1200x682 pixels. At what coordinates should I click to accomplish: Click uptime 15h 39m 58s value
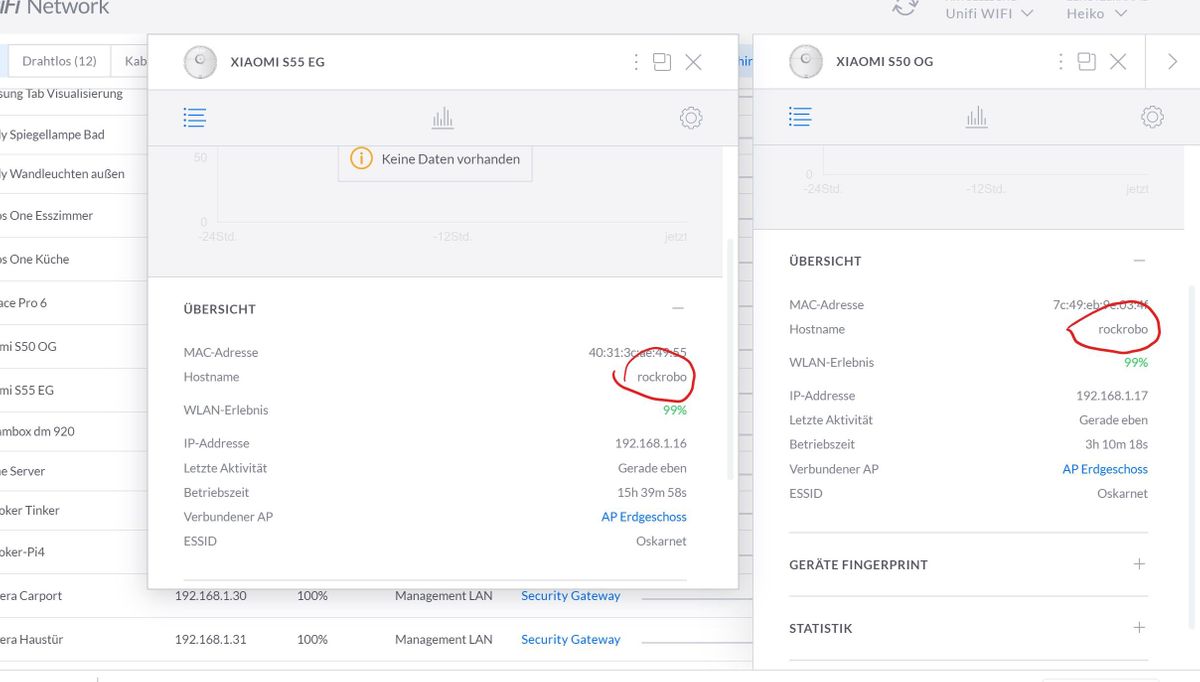652,493
